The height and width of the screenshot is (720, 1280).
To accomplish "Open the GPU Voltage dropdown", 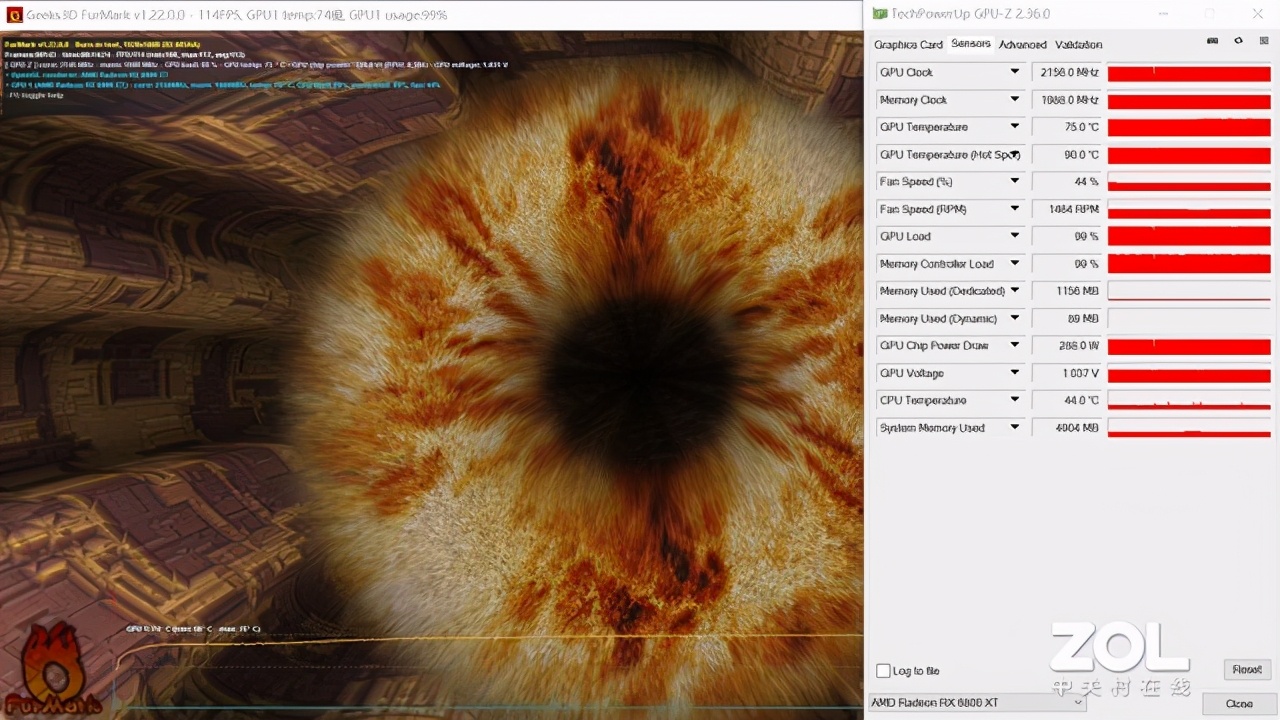I will pos(1014,373).
